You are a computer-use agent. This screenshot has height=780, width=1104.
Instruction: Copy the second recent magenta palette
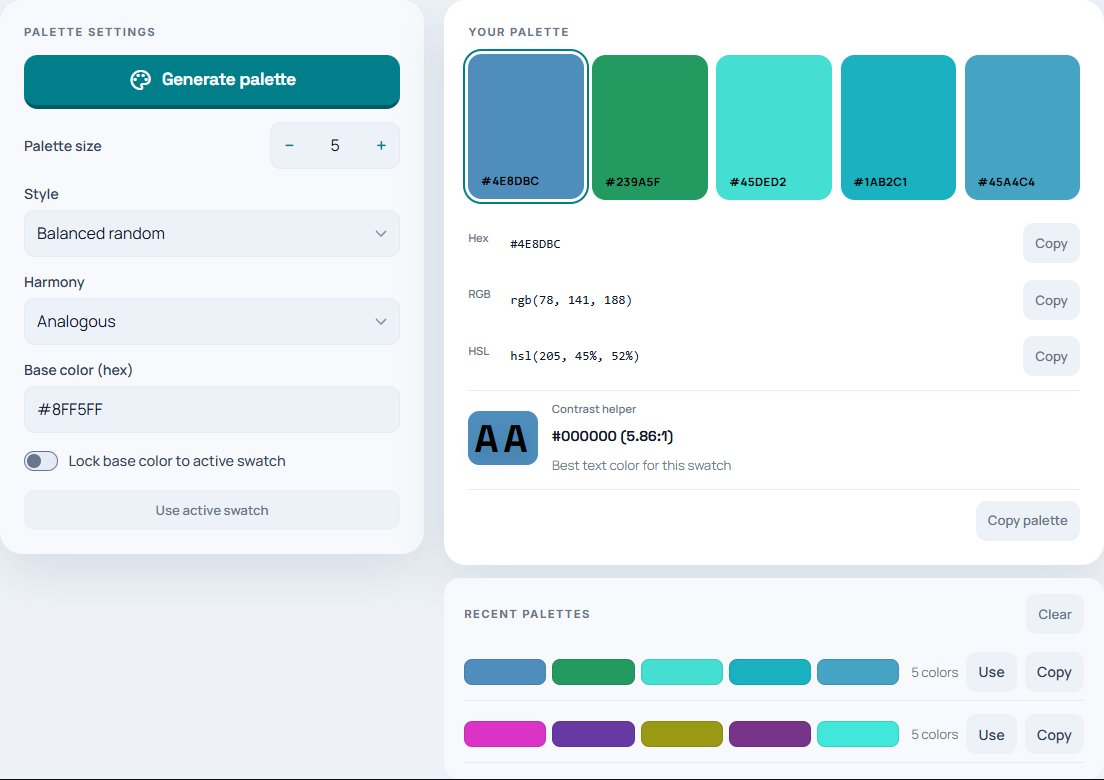[x=1054, y=735]
